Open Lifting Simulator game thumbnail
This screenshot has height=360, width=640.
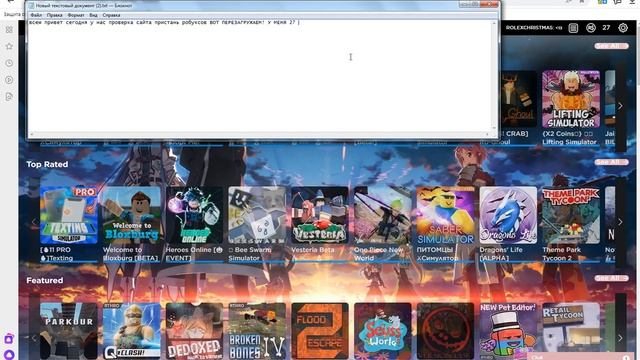click(x=571, y=99)
